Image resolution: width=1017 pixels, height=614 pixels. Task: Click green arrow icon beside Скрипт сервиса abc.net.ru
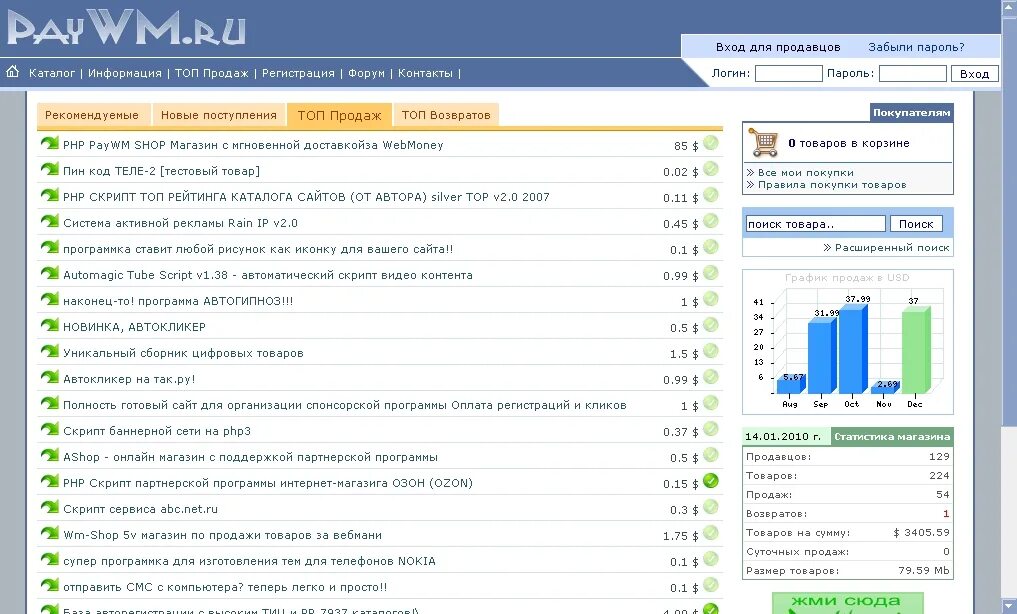50,506
